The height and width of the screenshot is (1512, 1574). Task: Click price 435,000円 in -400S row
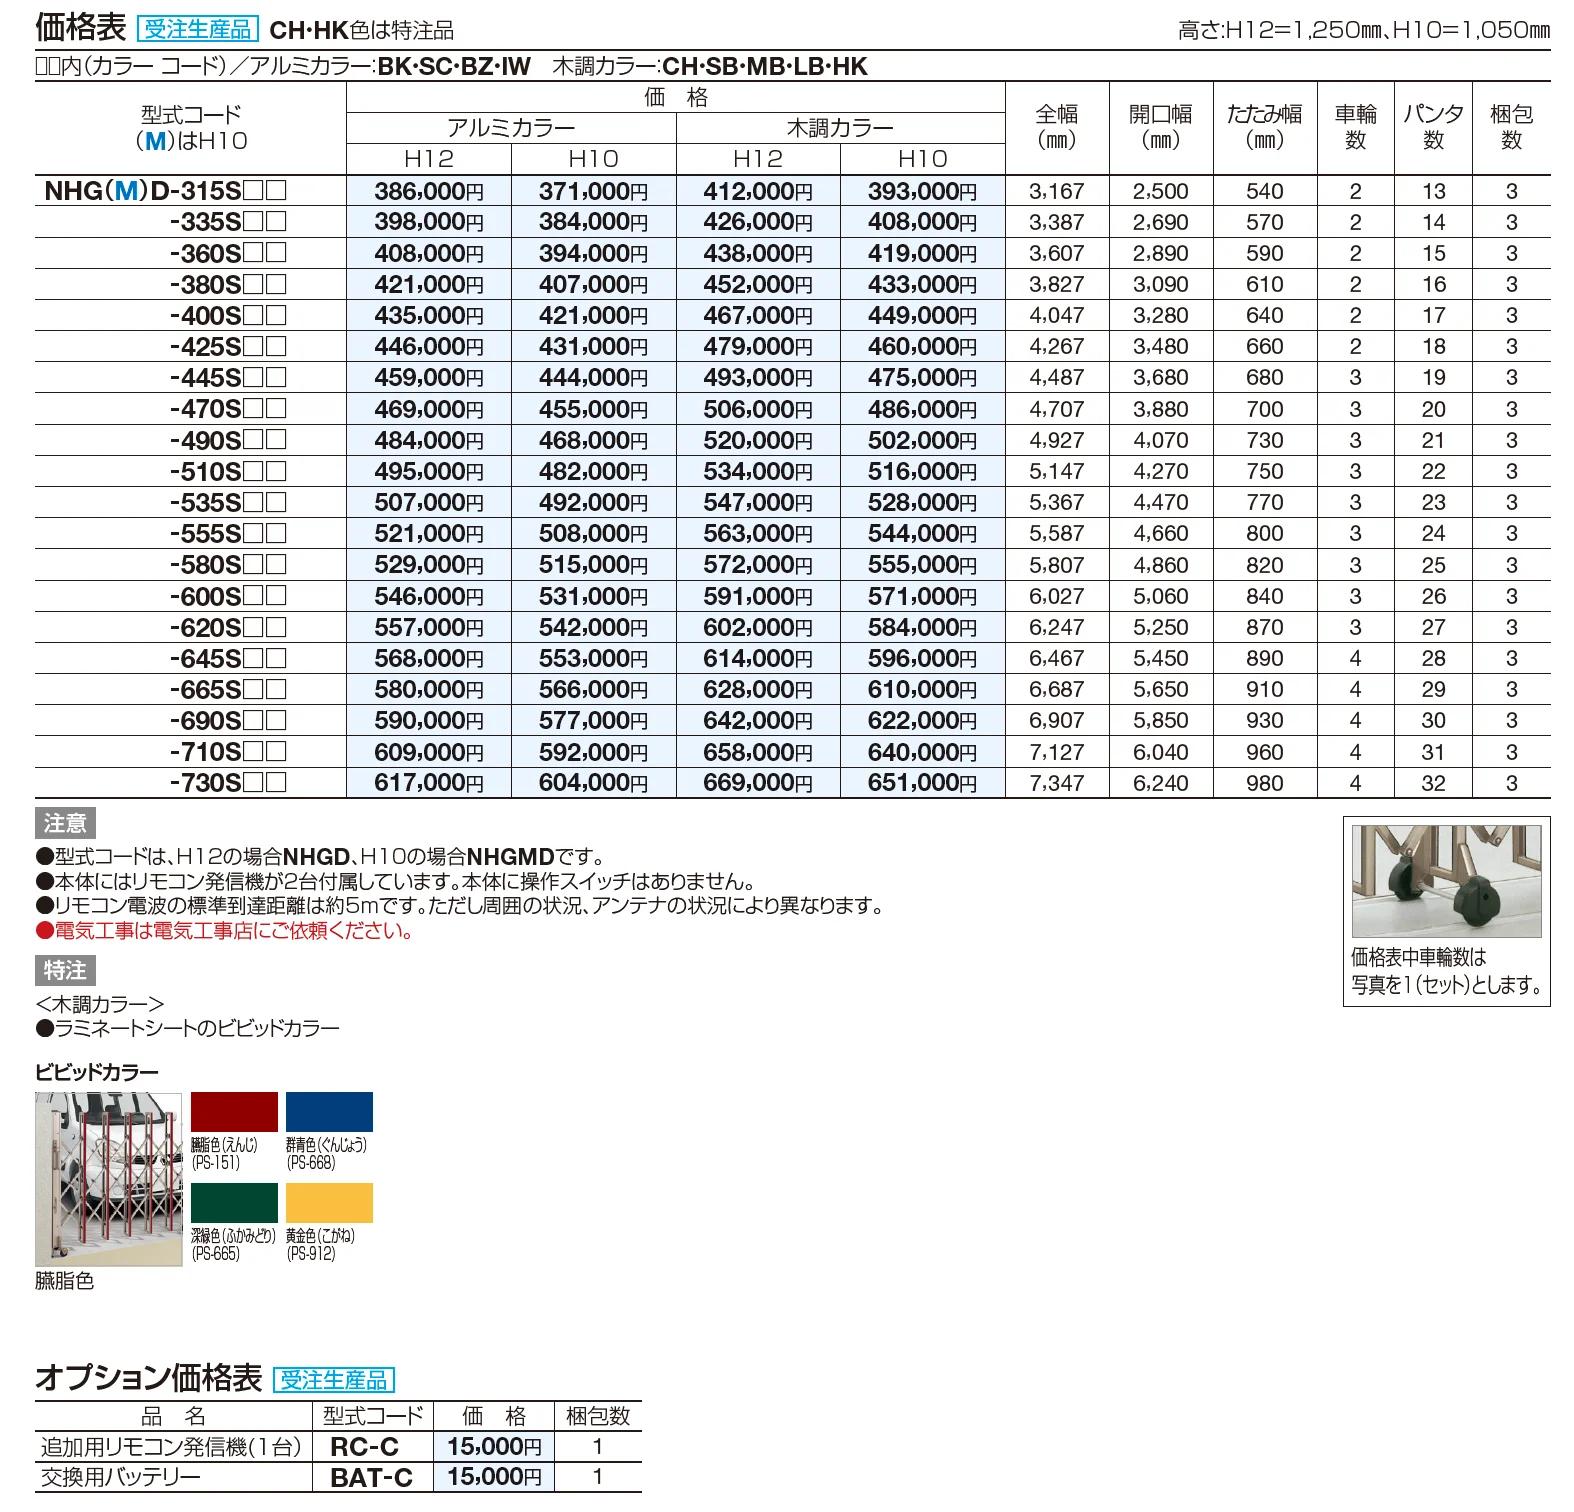[x=429, y=316]
